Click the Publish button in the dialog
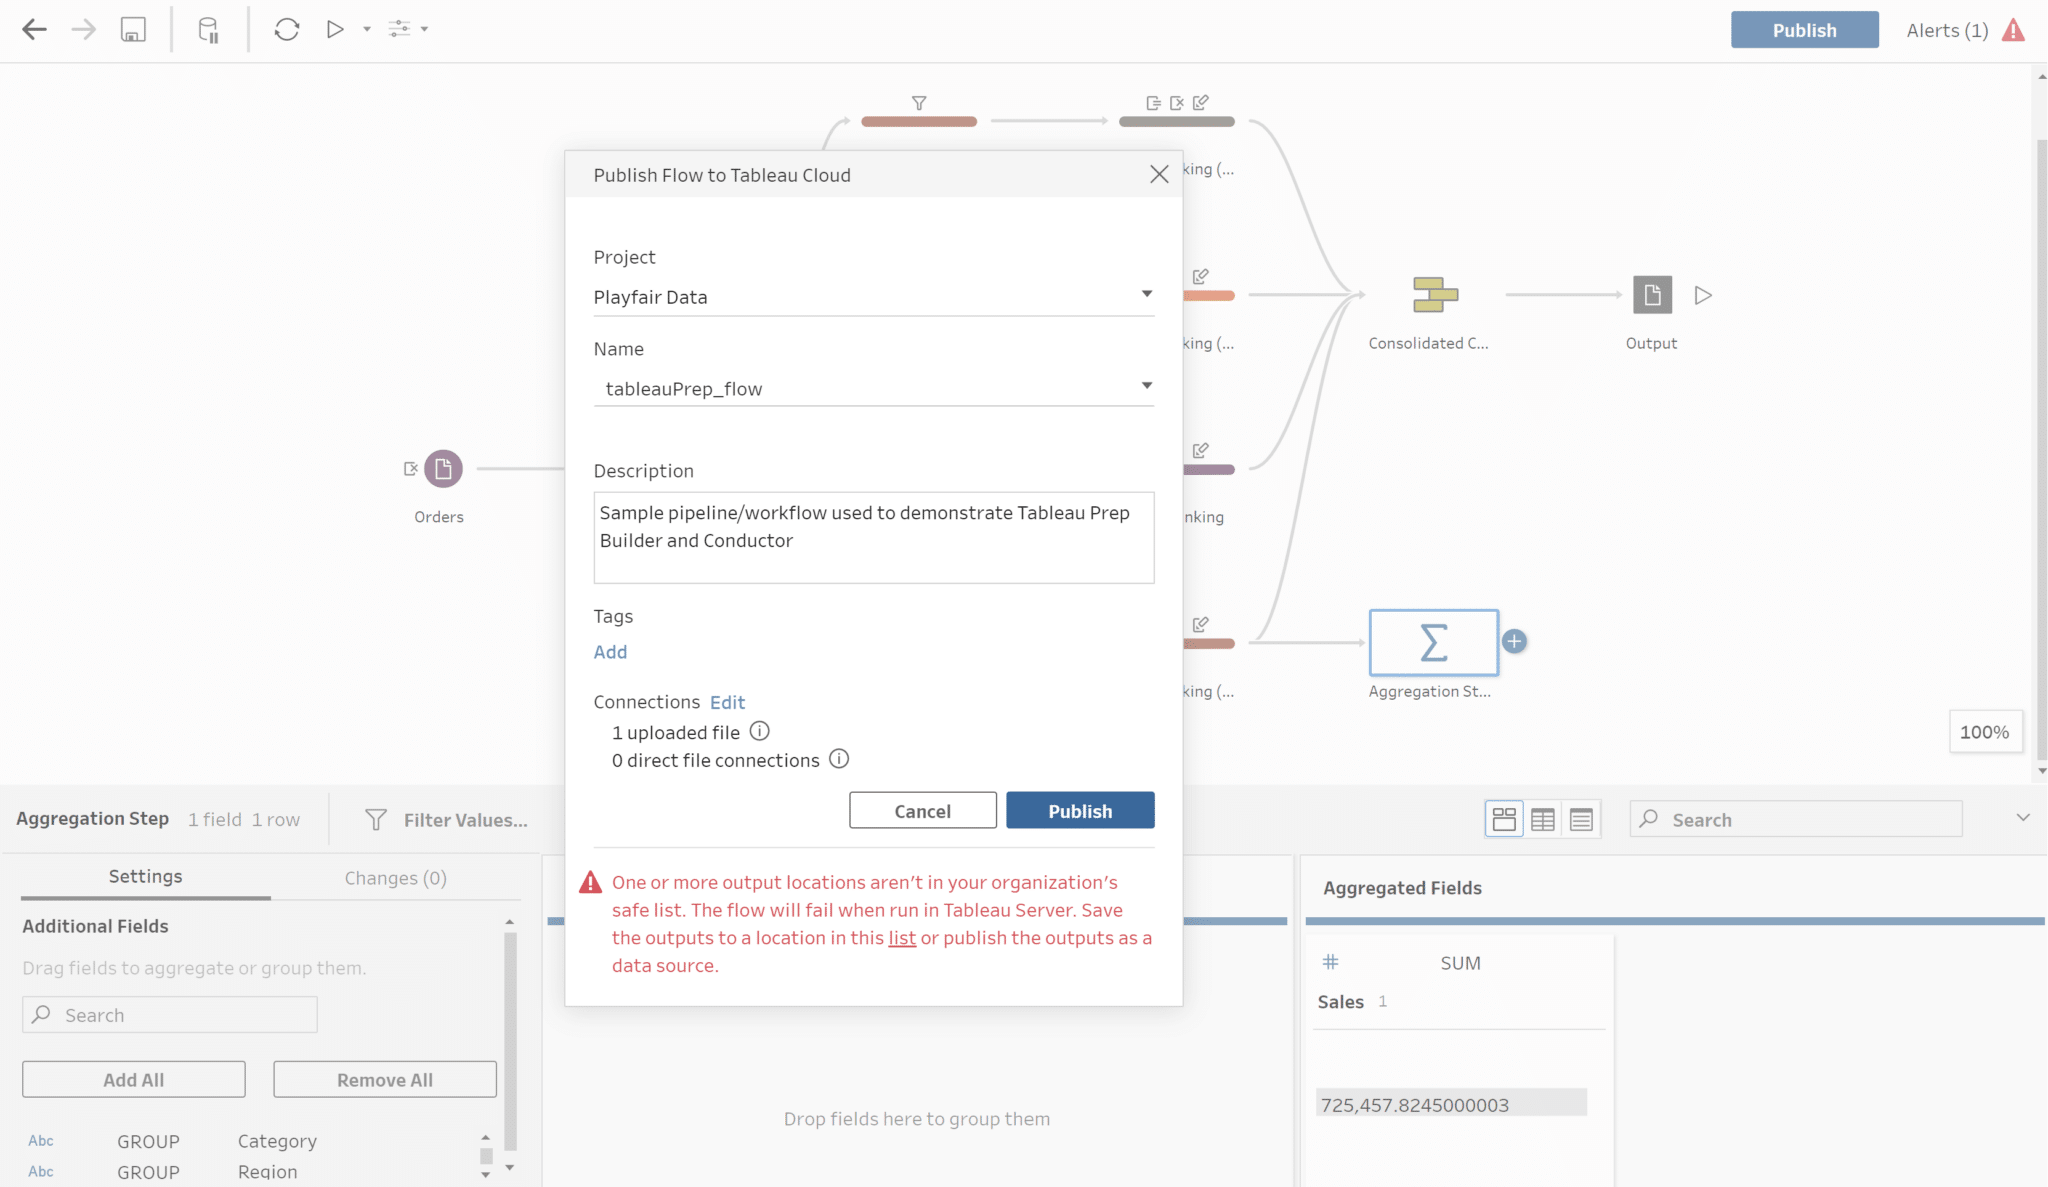2048x1187 pixels. tap(1079, 810)
